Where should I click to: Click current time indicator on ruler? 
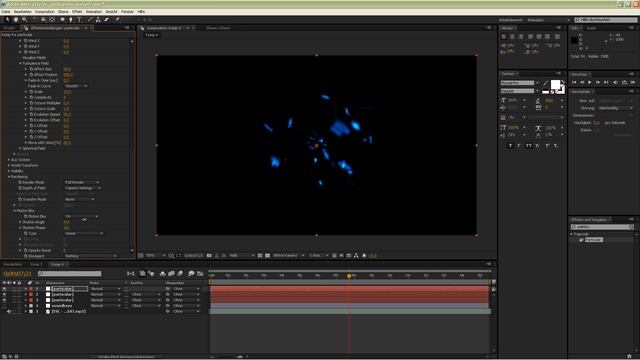[349, 276]
